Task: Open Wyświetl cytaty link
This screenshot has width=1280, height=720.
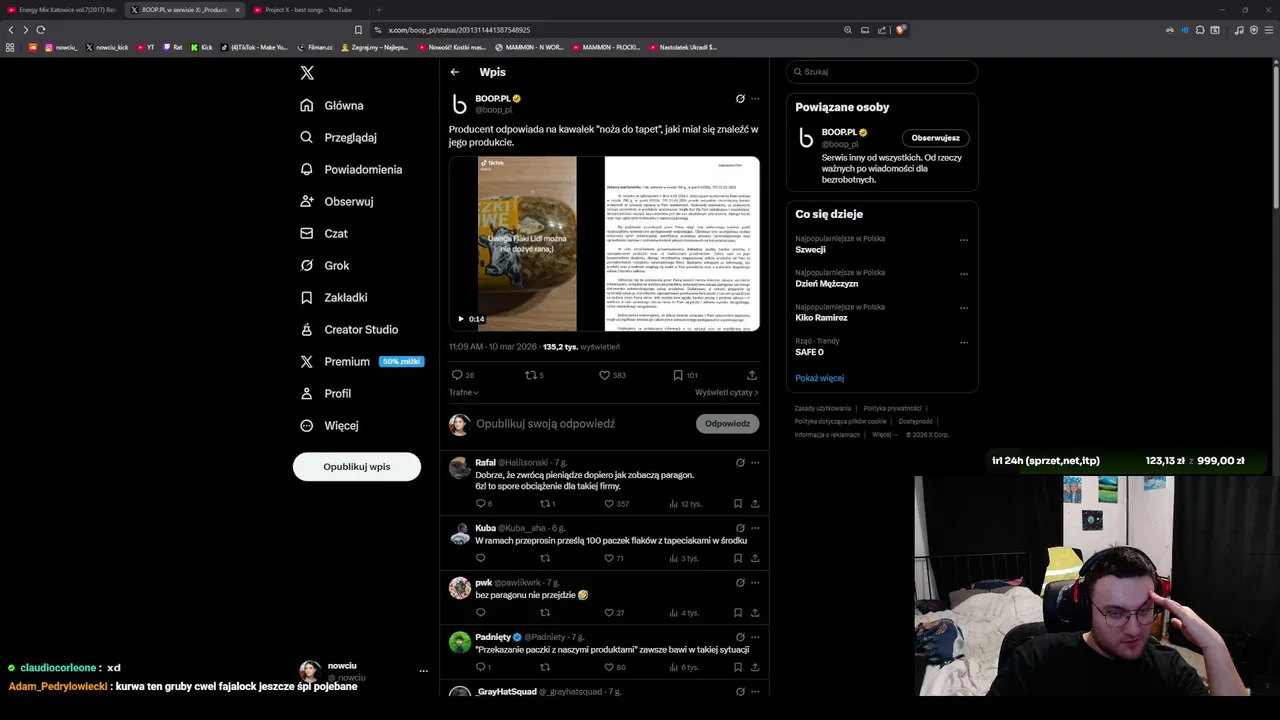Action: tap(727, 393)
